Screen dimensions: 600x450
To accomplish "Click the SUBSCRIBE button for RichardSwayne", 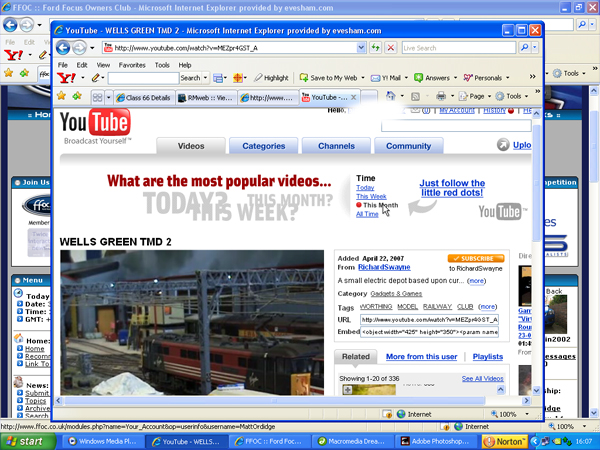I will click(x=476, y=258).
